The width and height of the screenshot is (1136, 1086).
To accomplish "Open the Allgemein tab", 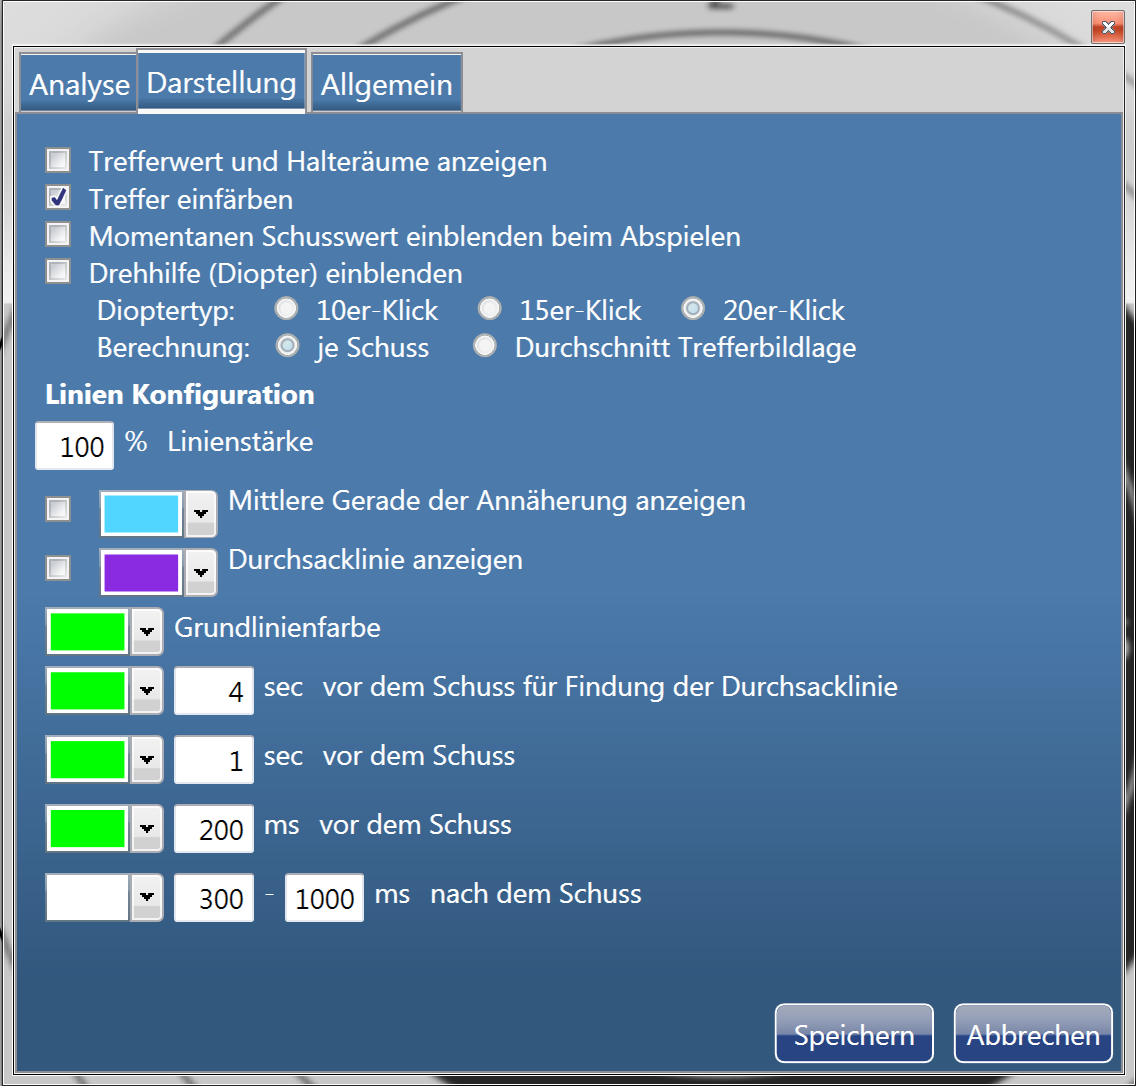I will coord(386,85).
